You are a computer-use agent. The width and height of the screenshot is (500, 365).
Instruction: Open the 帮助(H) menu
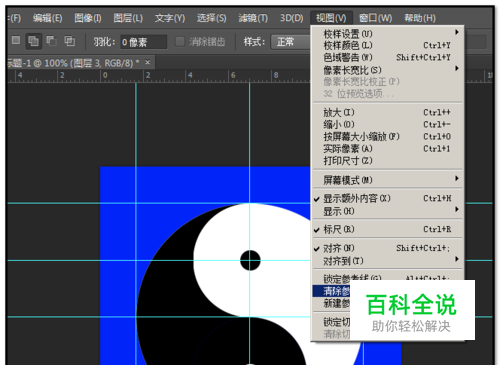420,18
